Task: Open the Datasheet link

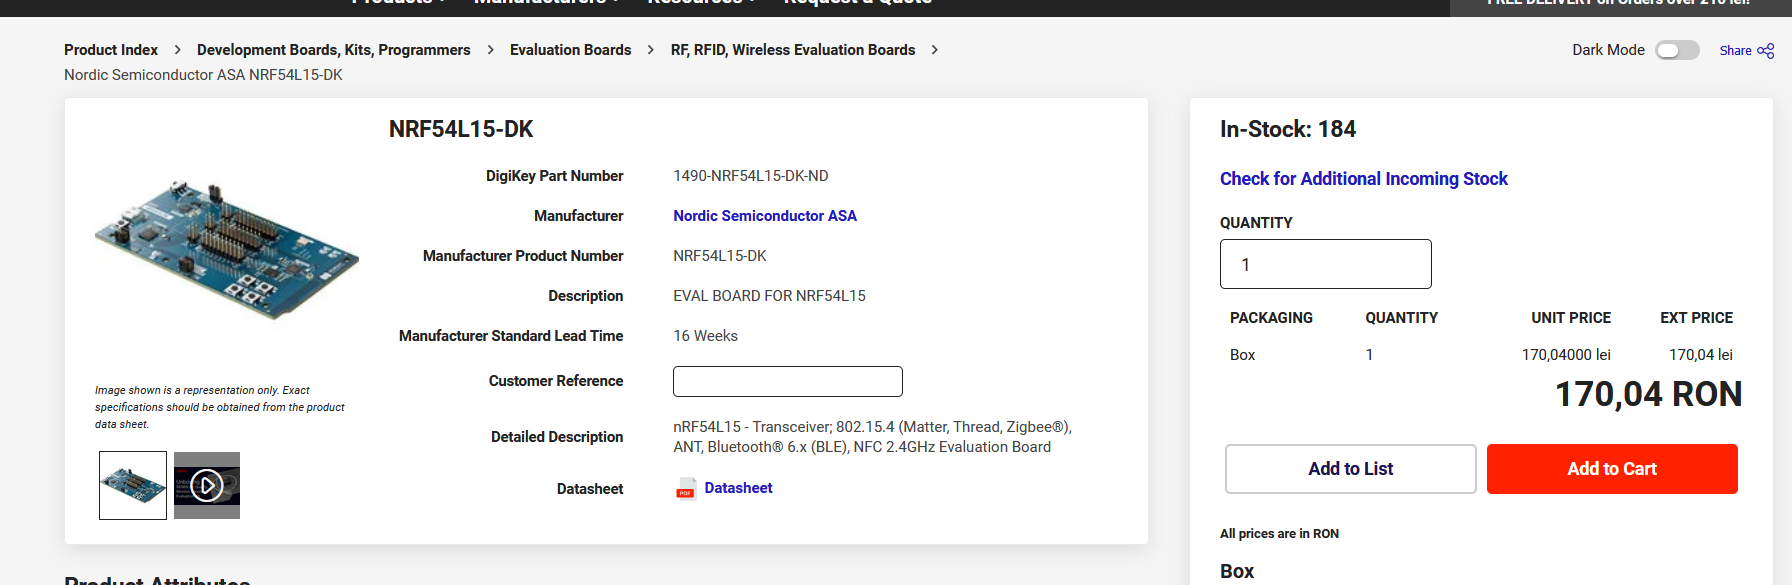Action: pyautogui.click(x=738, y=488)
